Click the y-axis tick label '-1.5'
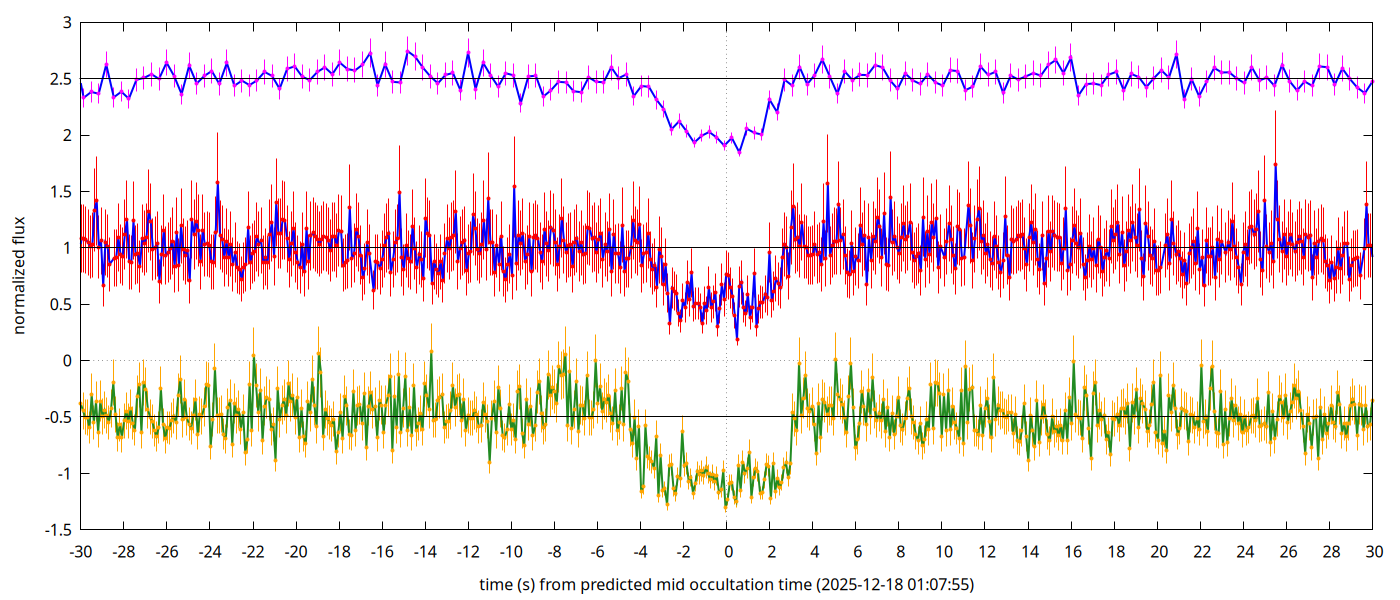This screenshot has width=1400, height=600. click(57, 530)
